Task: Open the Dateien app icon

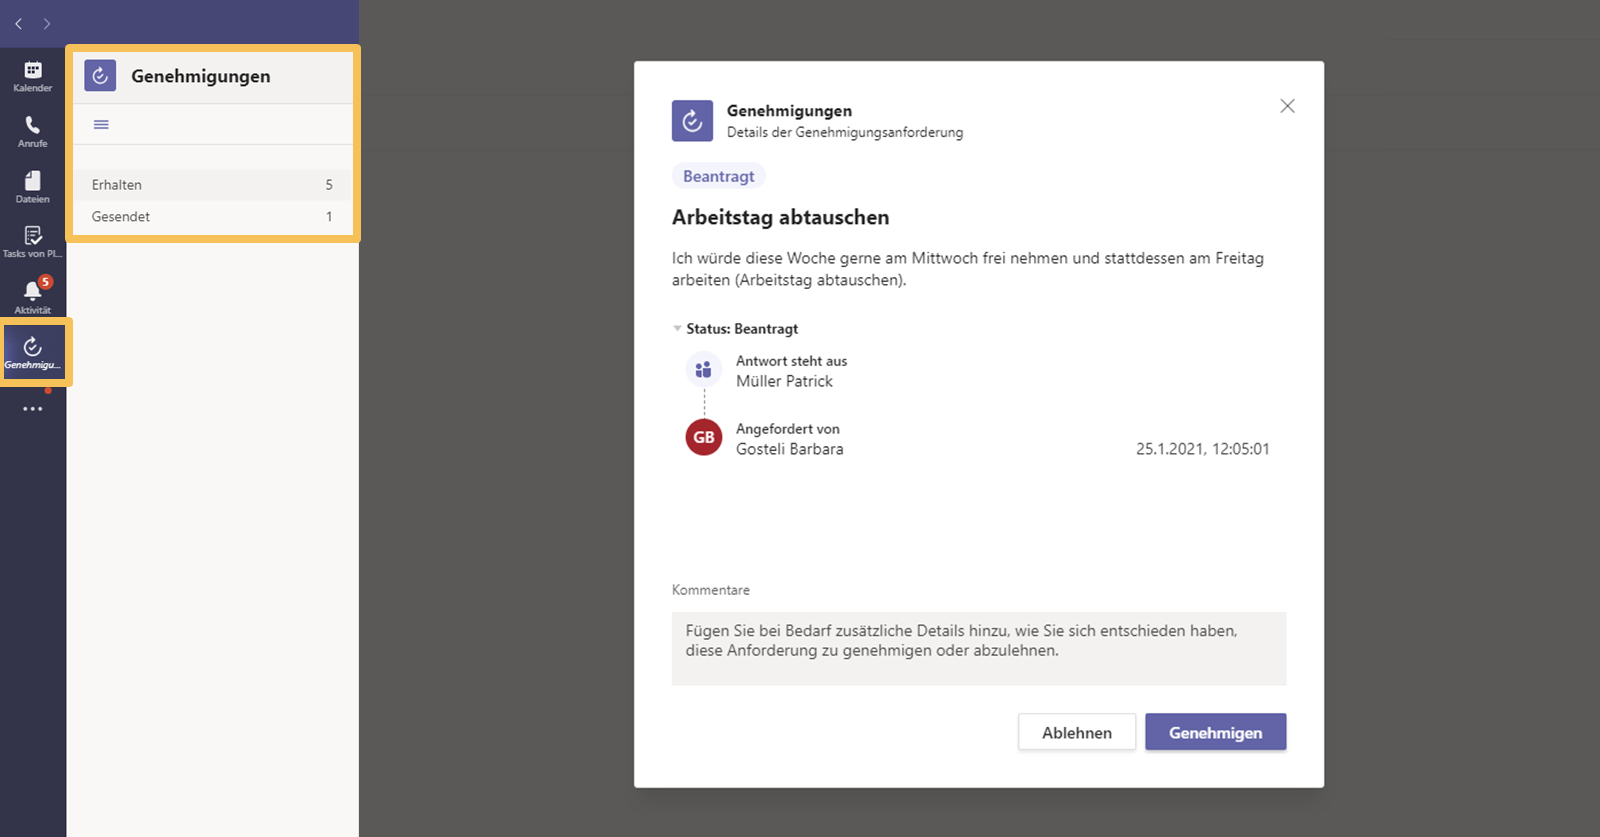Action: (x=32, y=186)
